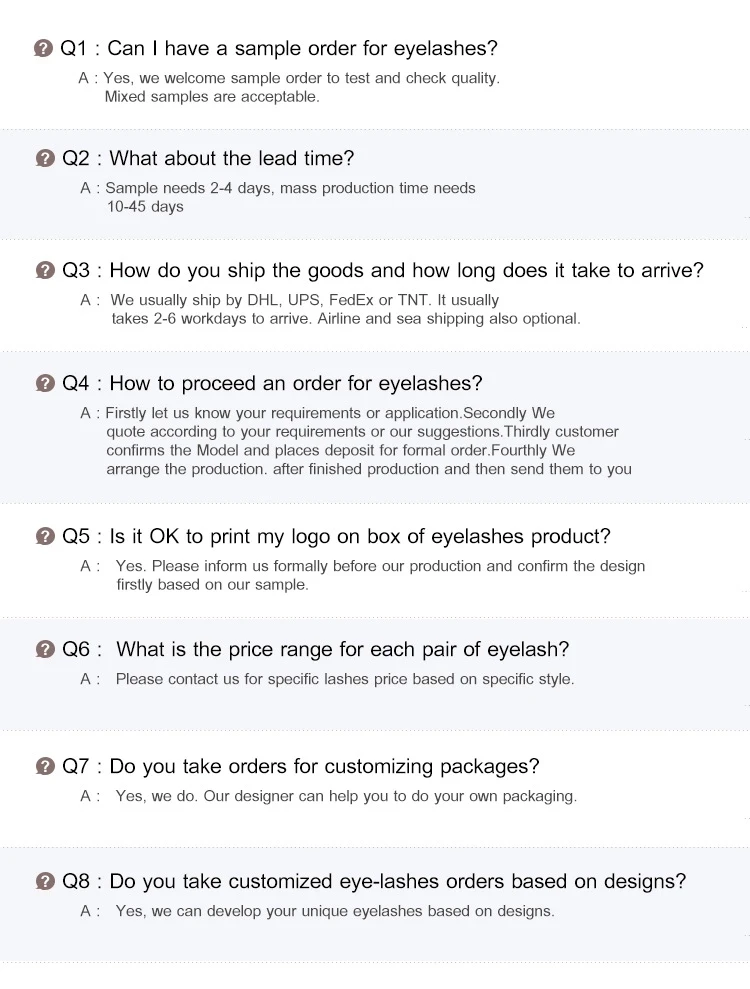Click the designer packaging answer text
This screenshot has height=989, width=750.
pyautogui.click(x=346, y=796)
